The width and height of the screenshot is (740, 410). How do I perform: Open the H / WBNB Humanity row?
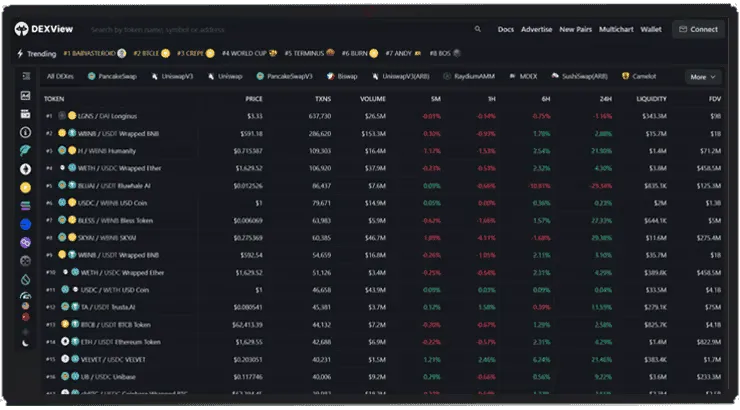pyautogui.click(x=383, y=151)
